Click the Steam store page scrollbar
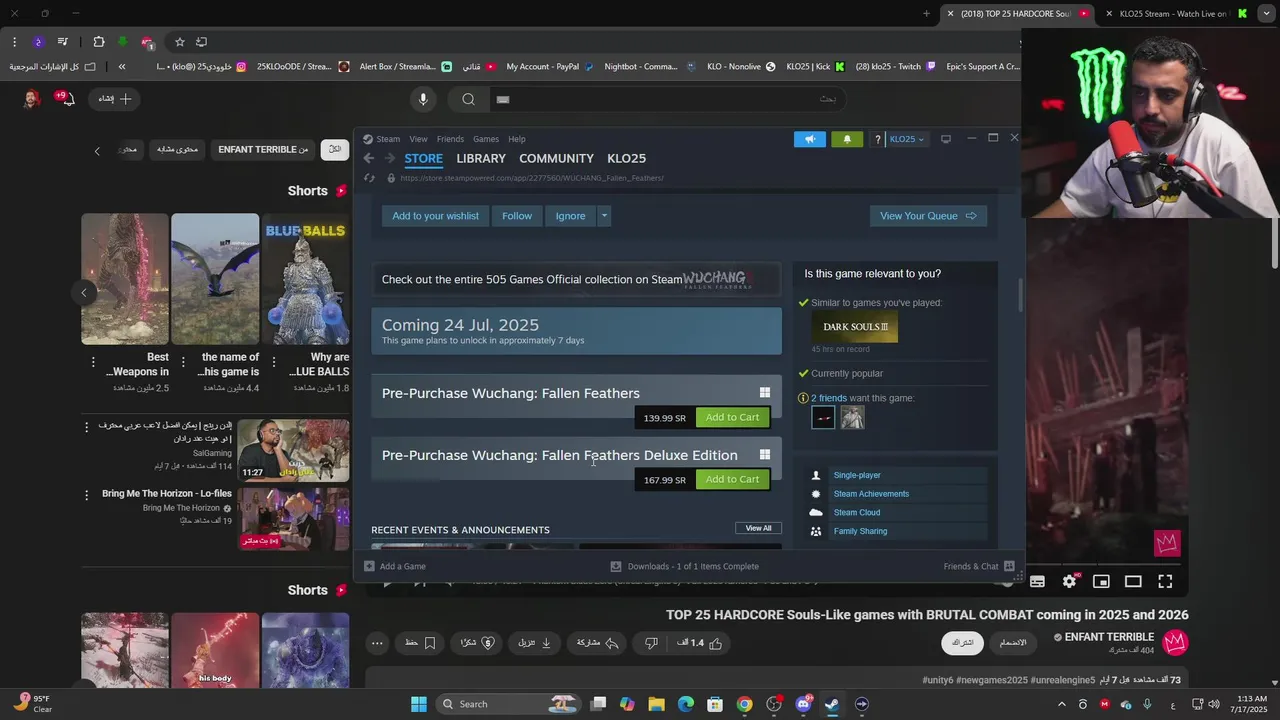The image size is (1280, 720). [x=1020, y=295]
